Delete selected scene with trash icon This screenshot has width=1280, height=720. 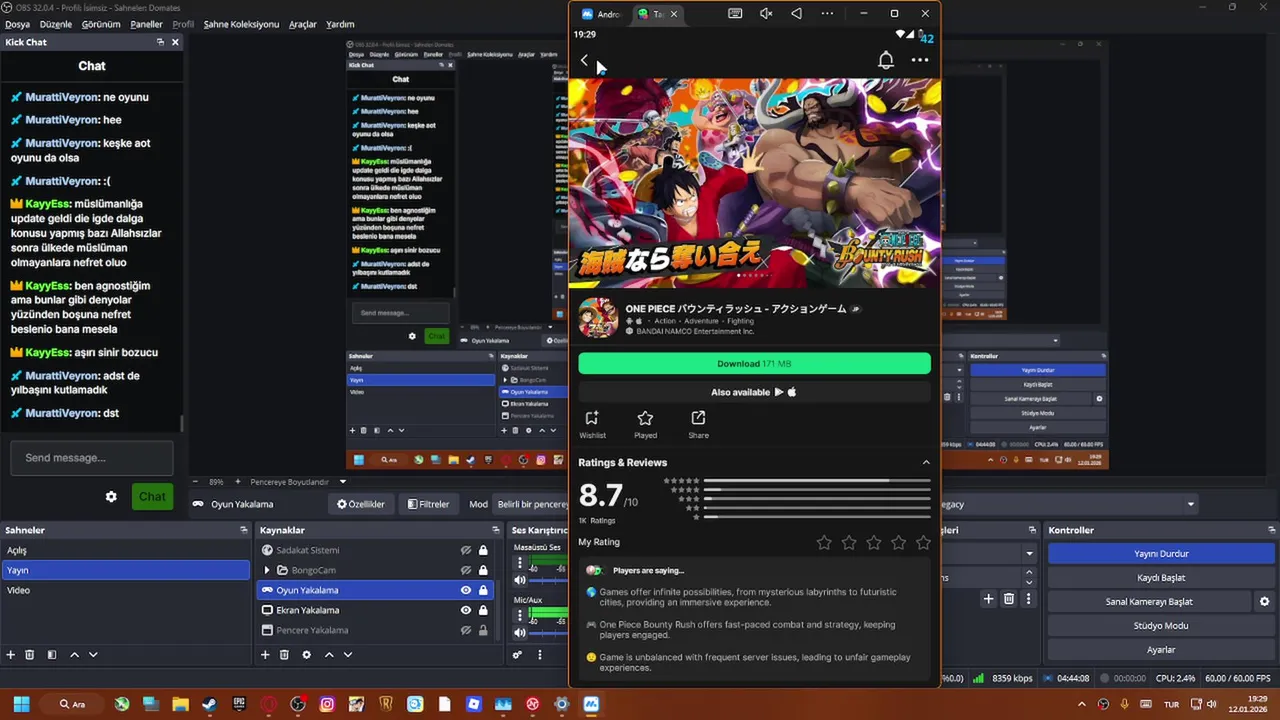click(30, 655)
